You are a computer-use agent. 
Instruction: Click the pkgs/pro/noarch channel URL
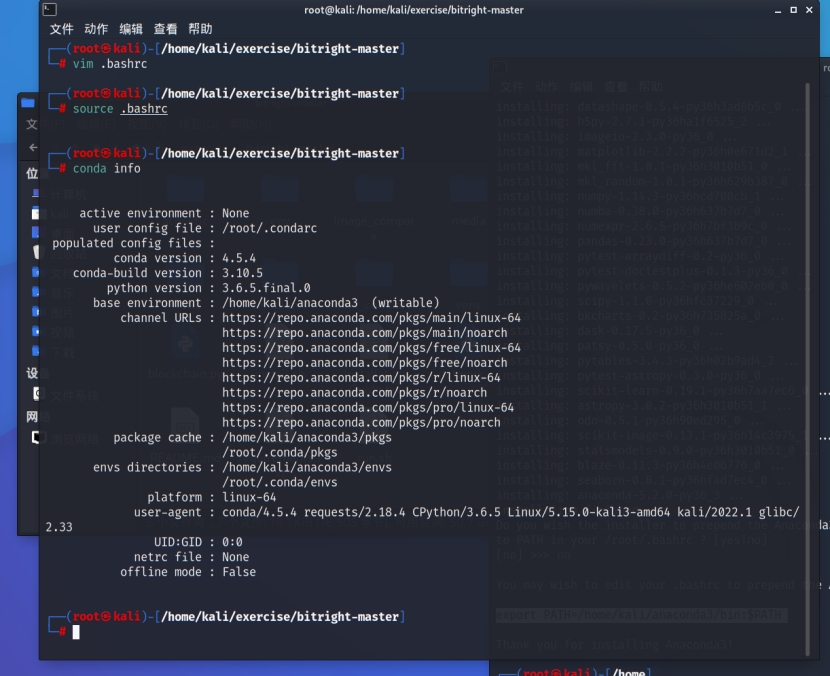361,423
